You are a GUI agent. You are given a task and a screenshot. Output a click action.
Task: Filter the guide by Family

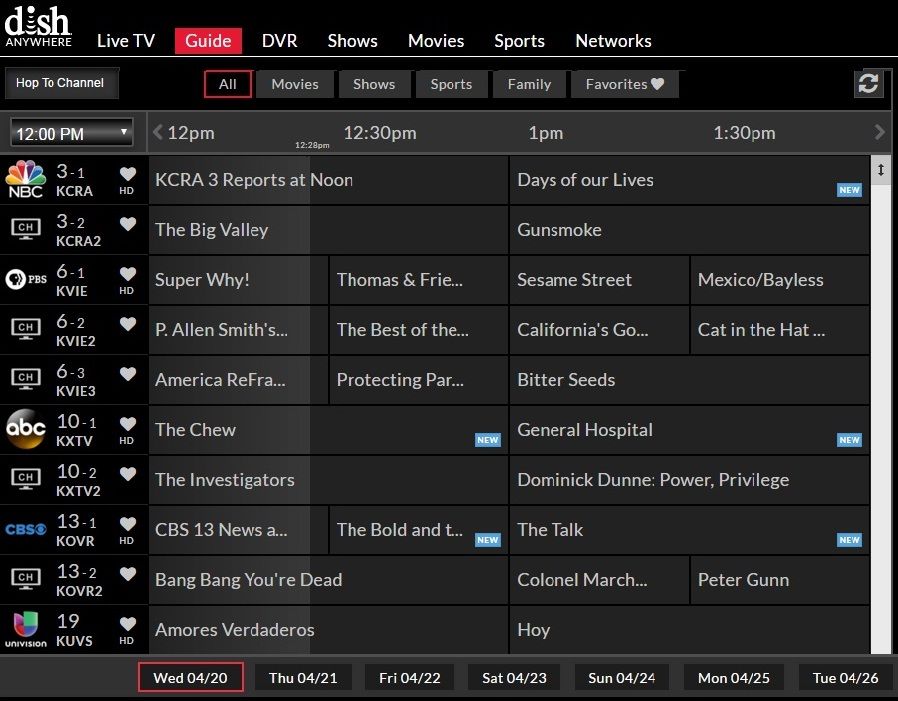coord(529,84)
